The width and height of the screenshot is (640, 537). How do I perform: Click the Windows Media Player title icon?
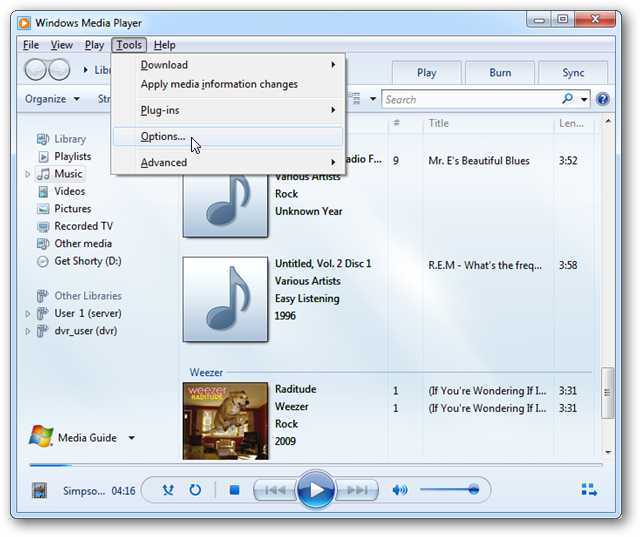[24, 23]
